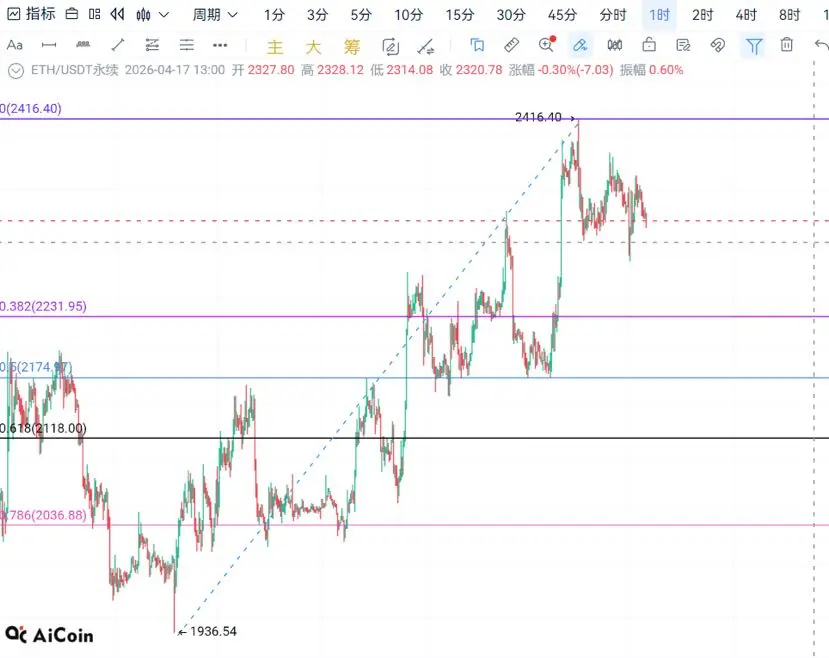Click the candlestick compare icon
This screenshot has height=658, width=829.
tap(615, 45)
